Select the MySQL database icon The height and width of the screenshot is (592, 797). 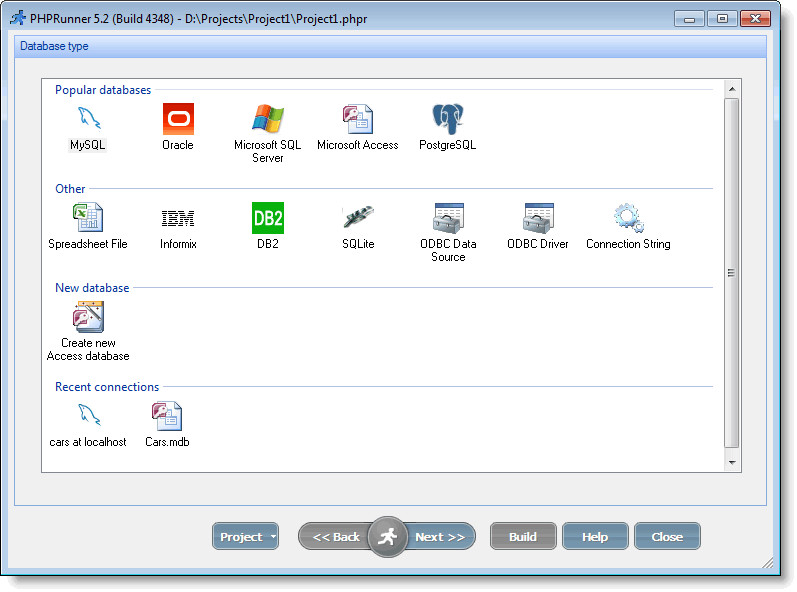click(88, 118)
